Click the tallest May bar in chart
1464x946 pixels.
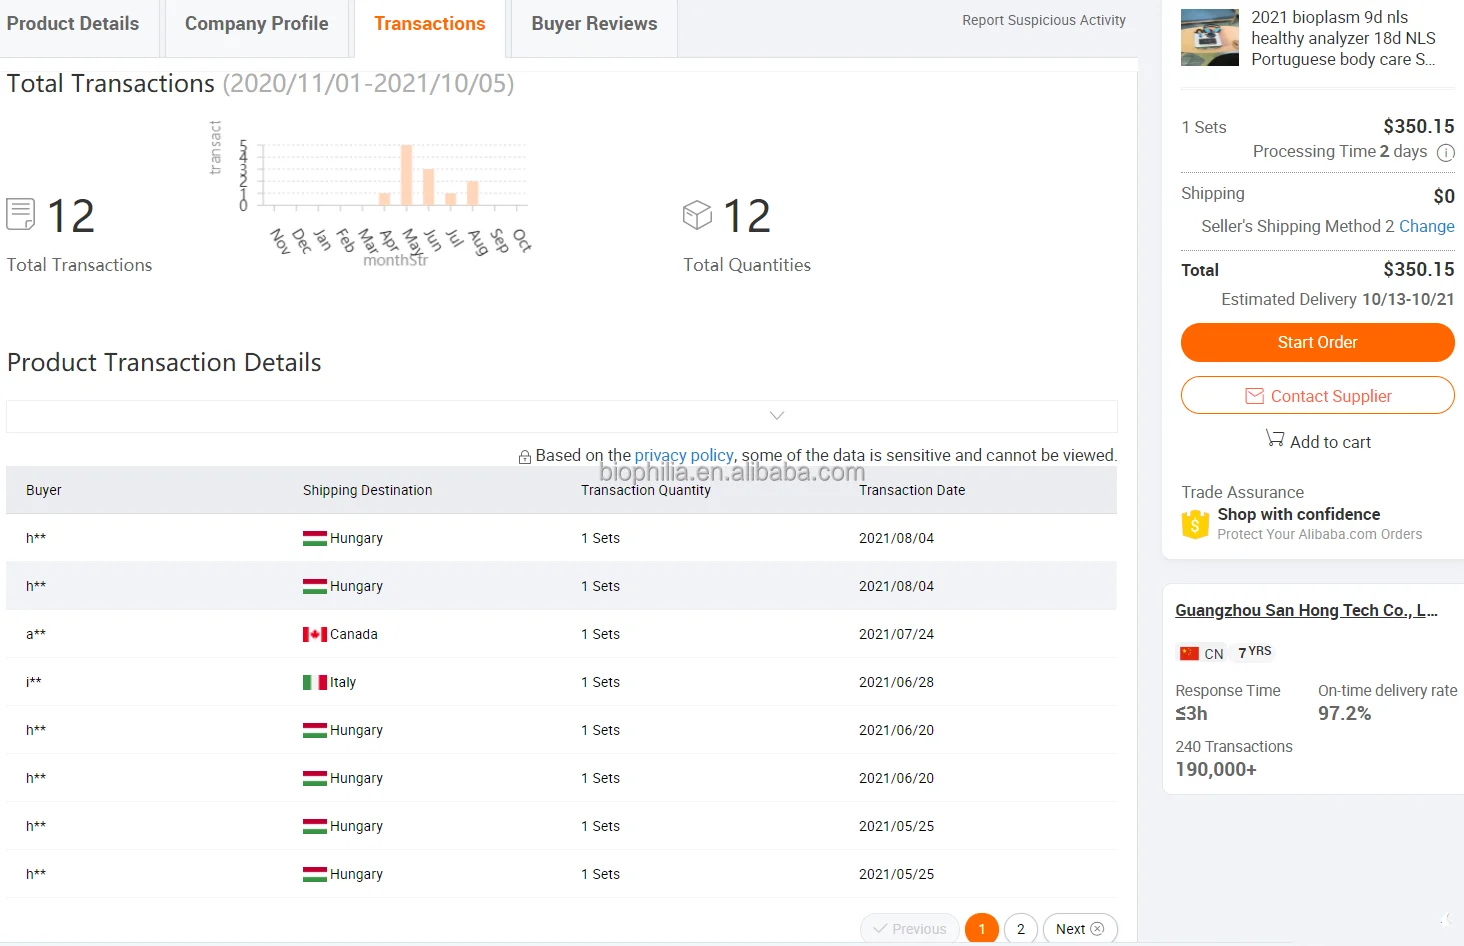(407, 175)
